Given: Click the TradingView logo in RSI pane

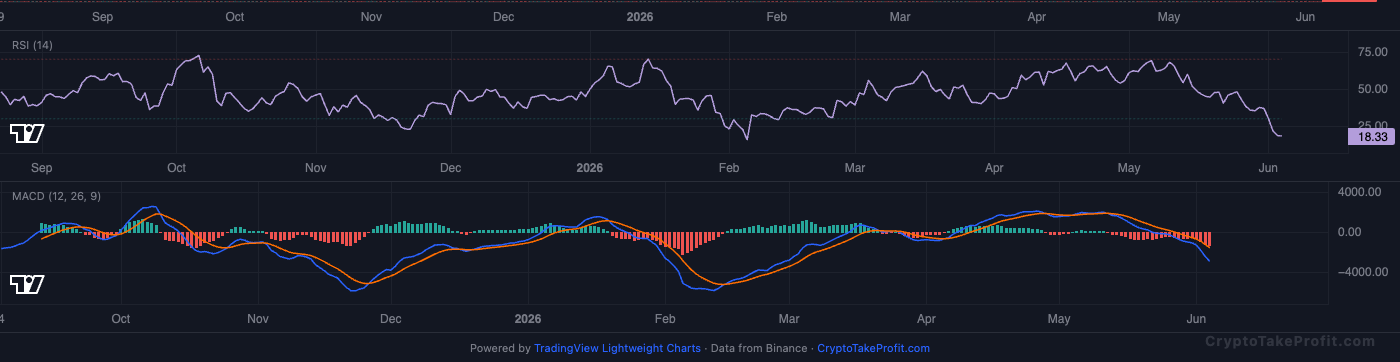Looking at the screenshot, I should tap(27, 133).
